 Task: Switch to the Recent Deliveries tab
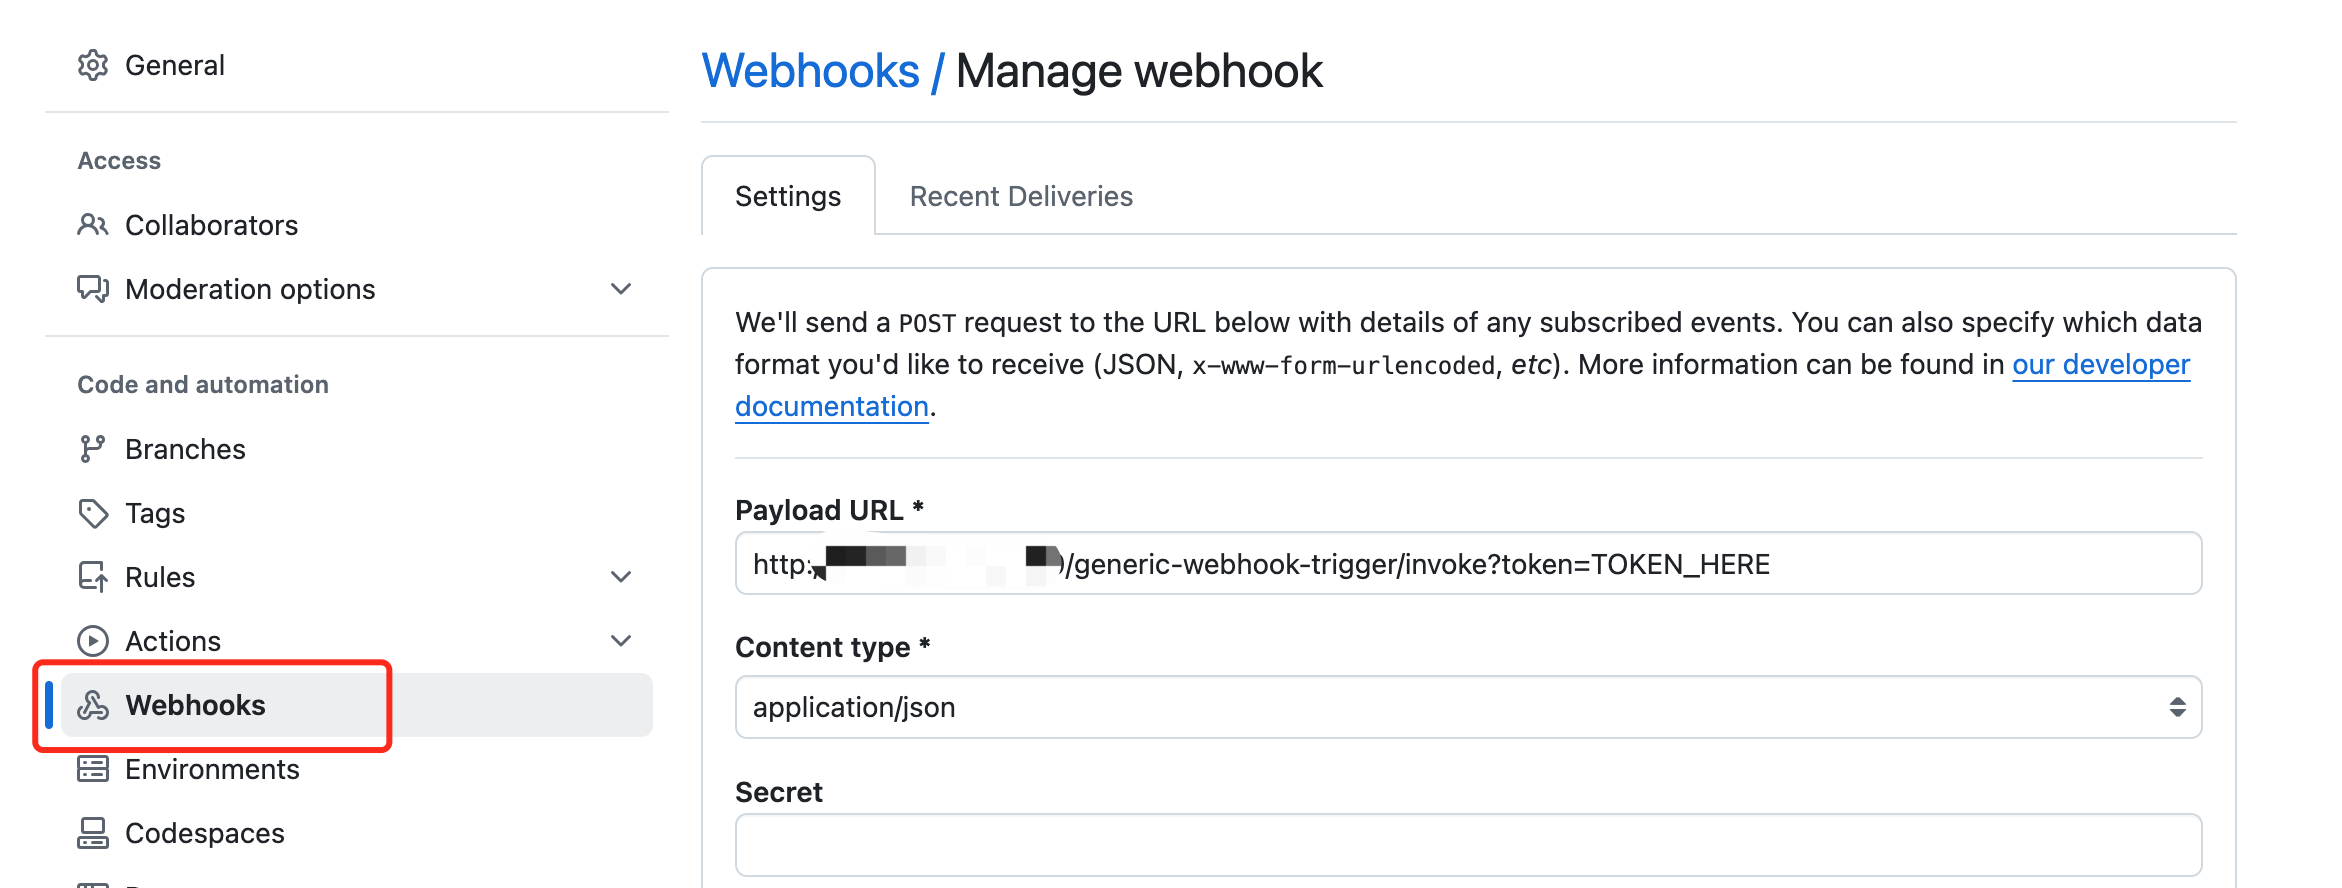click(1021, 196)
